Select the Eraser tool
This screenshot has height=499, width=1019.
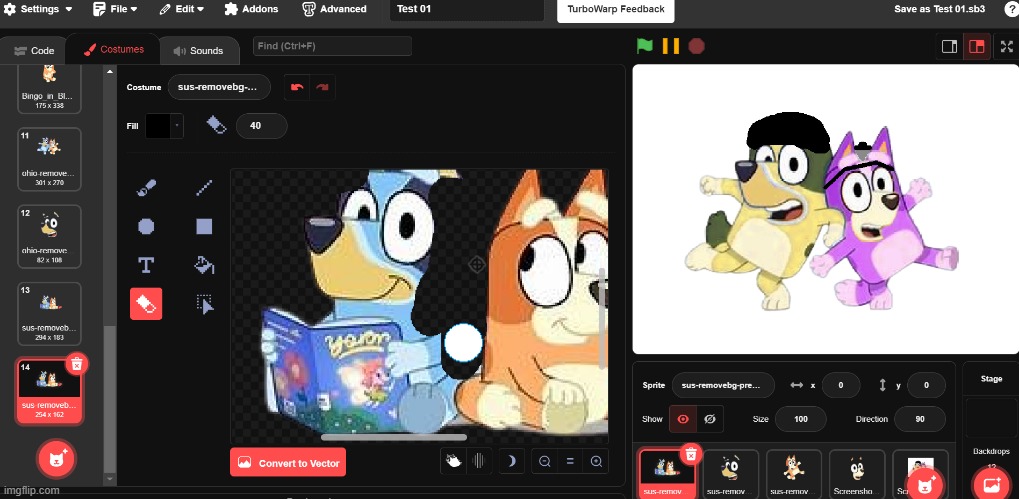pyautogui.click(x=146, y=303)
